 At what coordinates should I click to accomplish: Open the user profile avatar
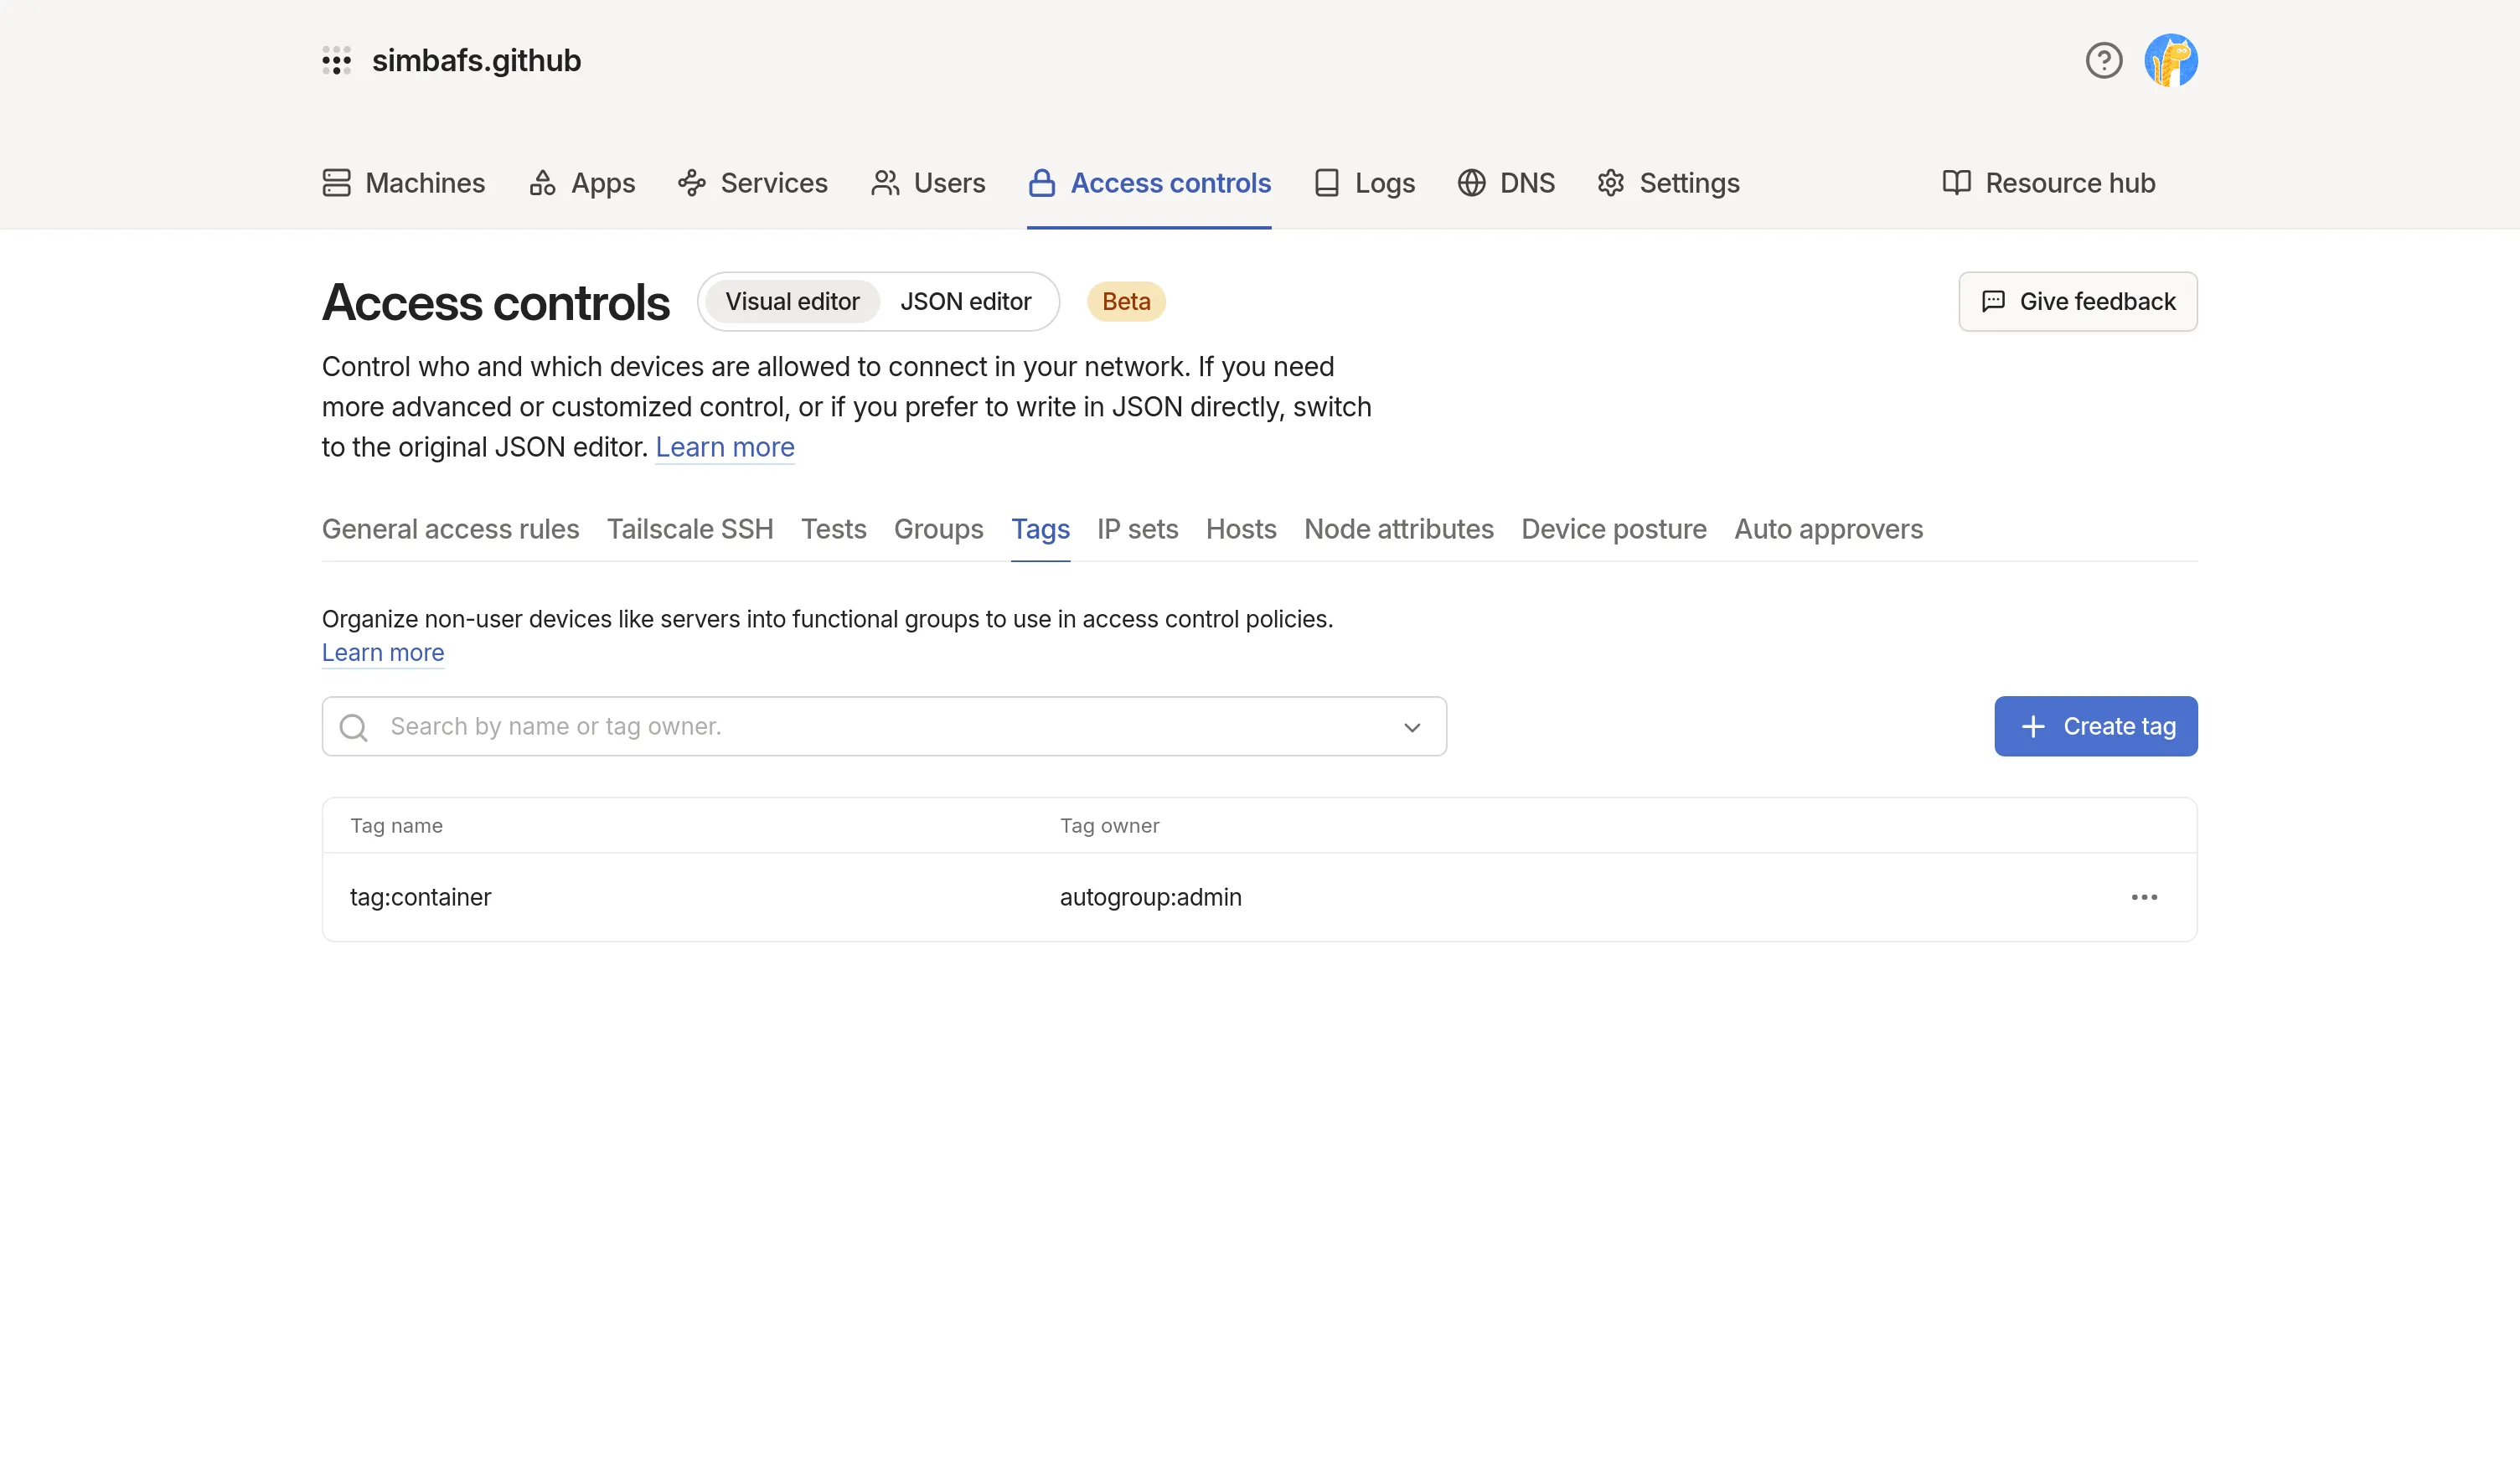pos(2170,60)
